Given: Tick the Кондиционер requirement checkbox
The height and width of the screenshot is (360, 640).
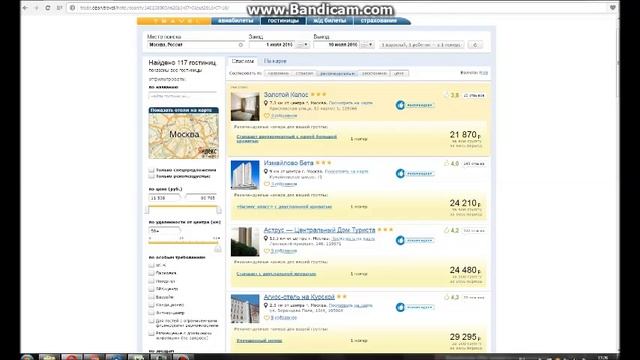Looking at the screenshot, I should click(151, 305).
